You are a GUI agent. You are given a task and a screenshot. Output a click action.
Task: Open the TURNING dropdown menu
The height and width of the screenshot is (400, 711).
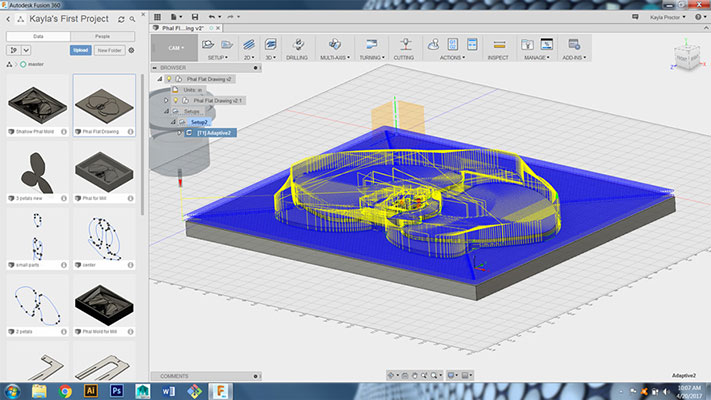(372, 58)
